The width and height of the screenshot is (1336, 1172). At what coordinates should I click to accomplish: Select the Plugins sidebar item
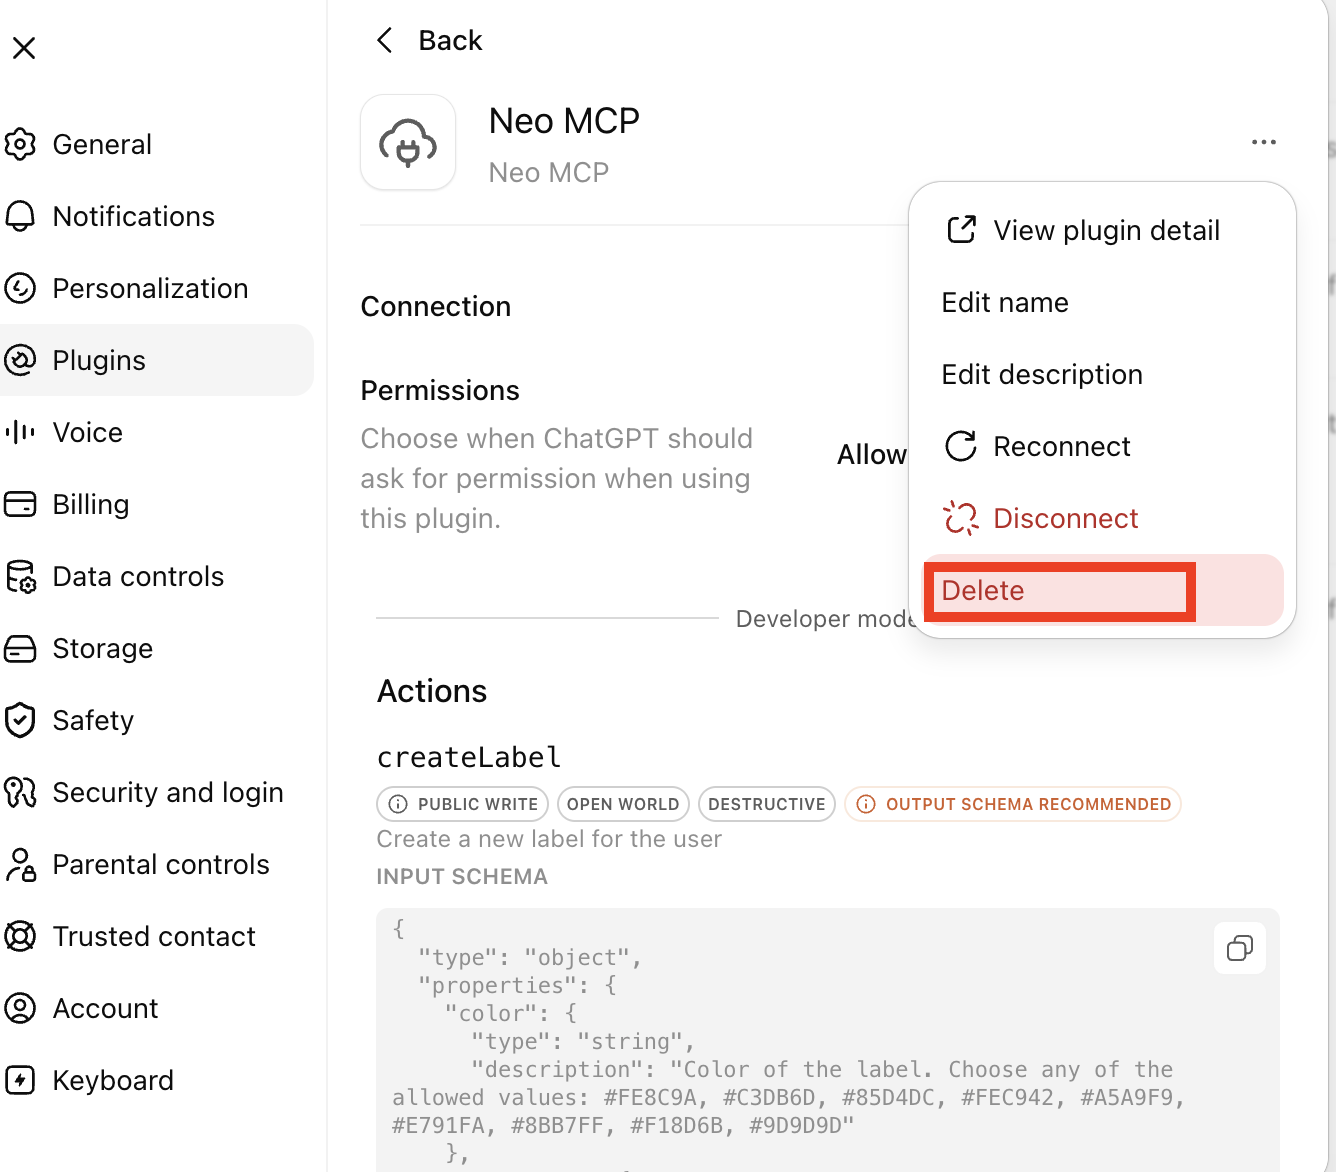(x=156, y=360)
